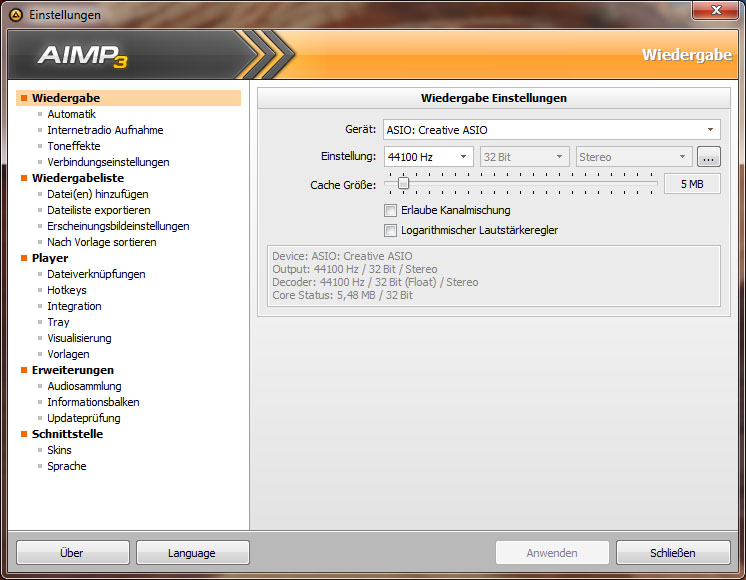
Task: Enable Erlaube Kanalmischung checkbox
Action: click(390, 210)
